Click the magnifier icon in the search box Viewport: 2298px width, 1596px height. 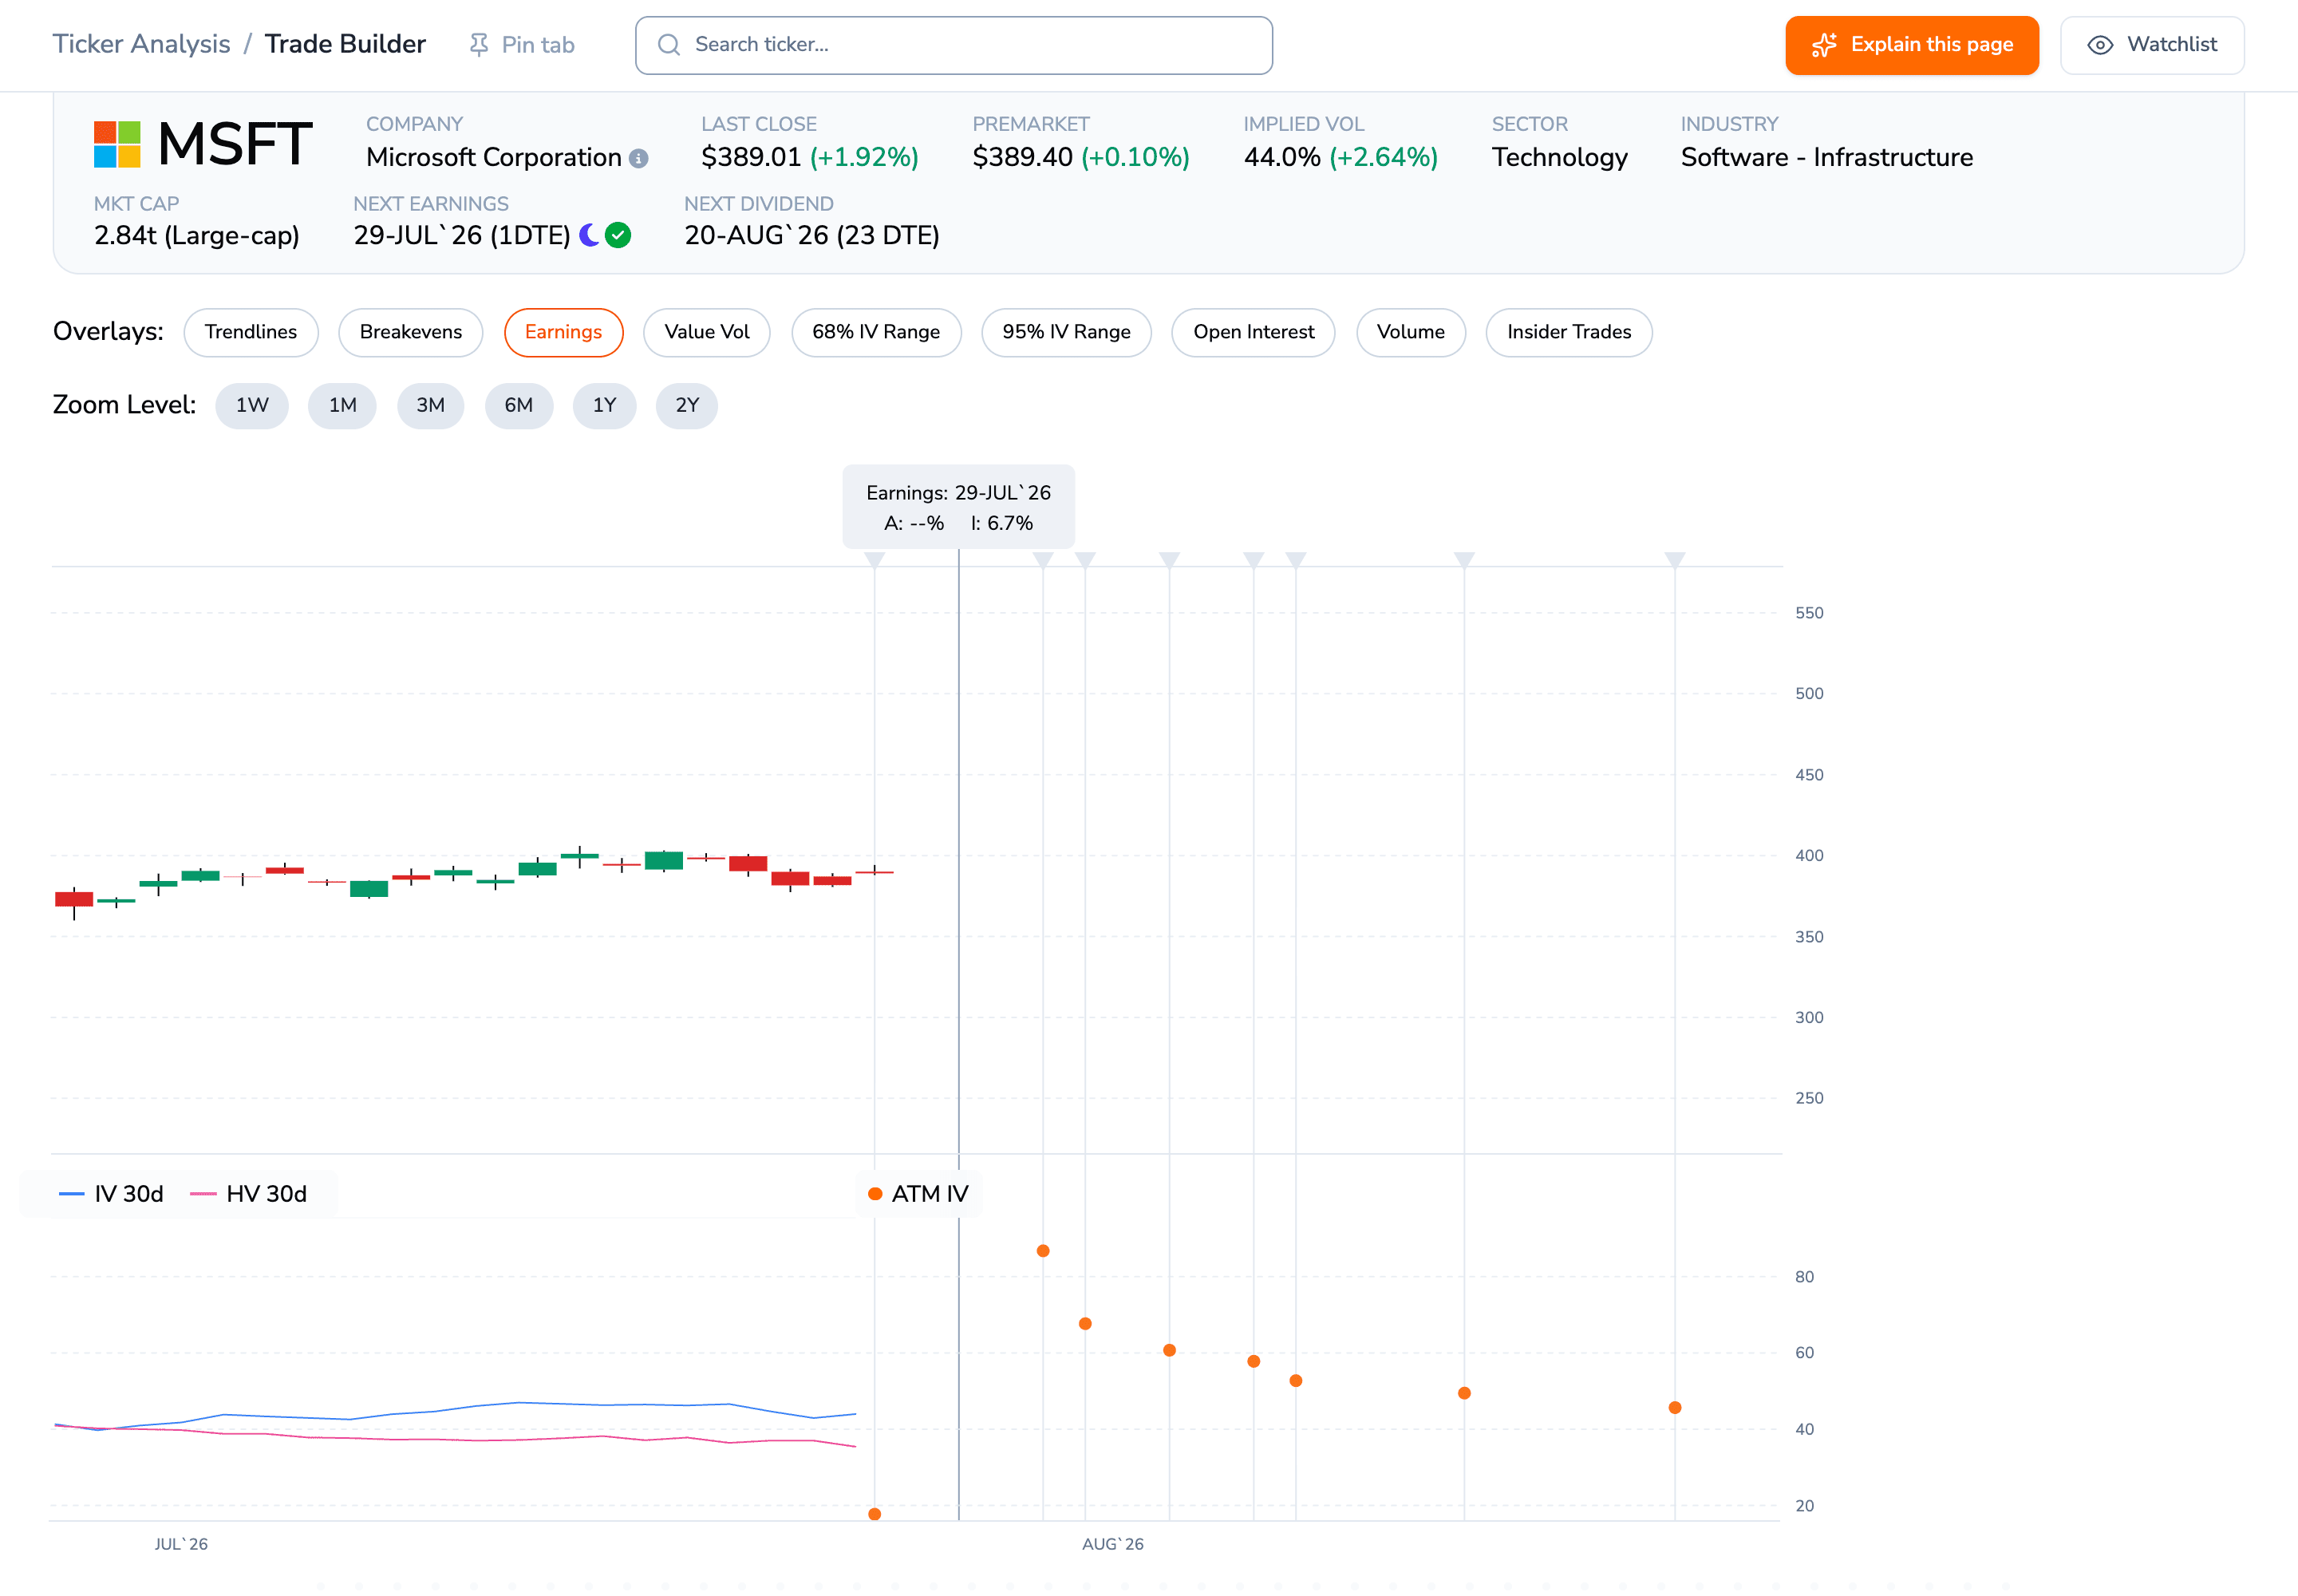tap(669, 45)
